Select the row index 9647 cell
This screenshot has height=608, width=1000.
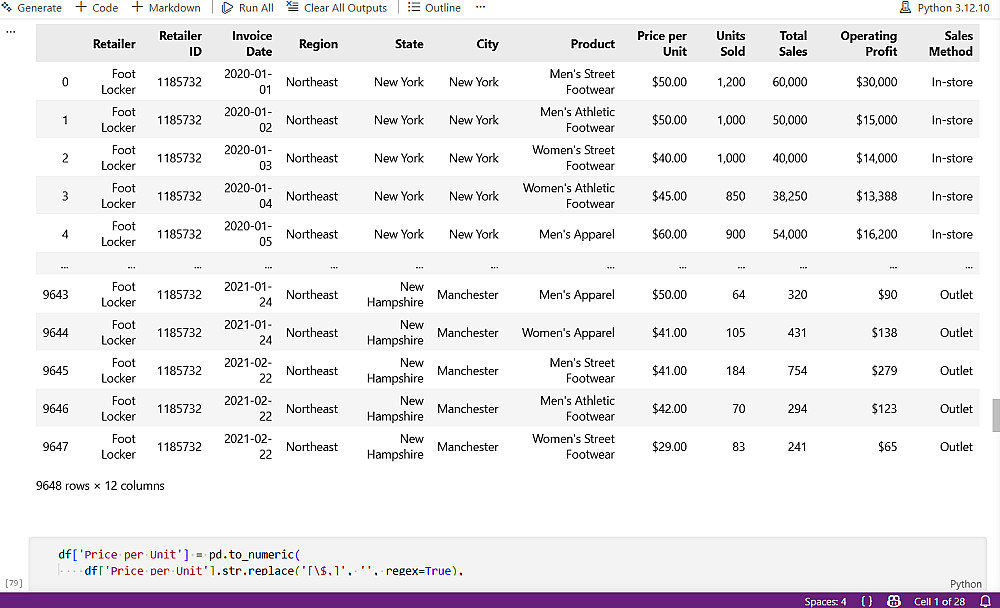click(x=55, y=447)
